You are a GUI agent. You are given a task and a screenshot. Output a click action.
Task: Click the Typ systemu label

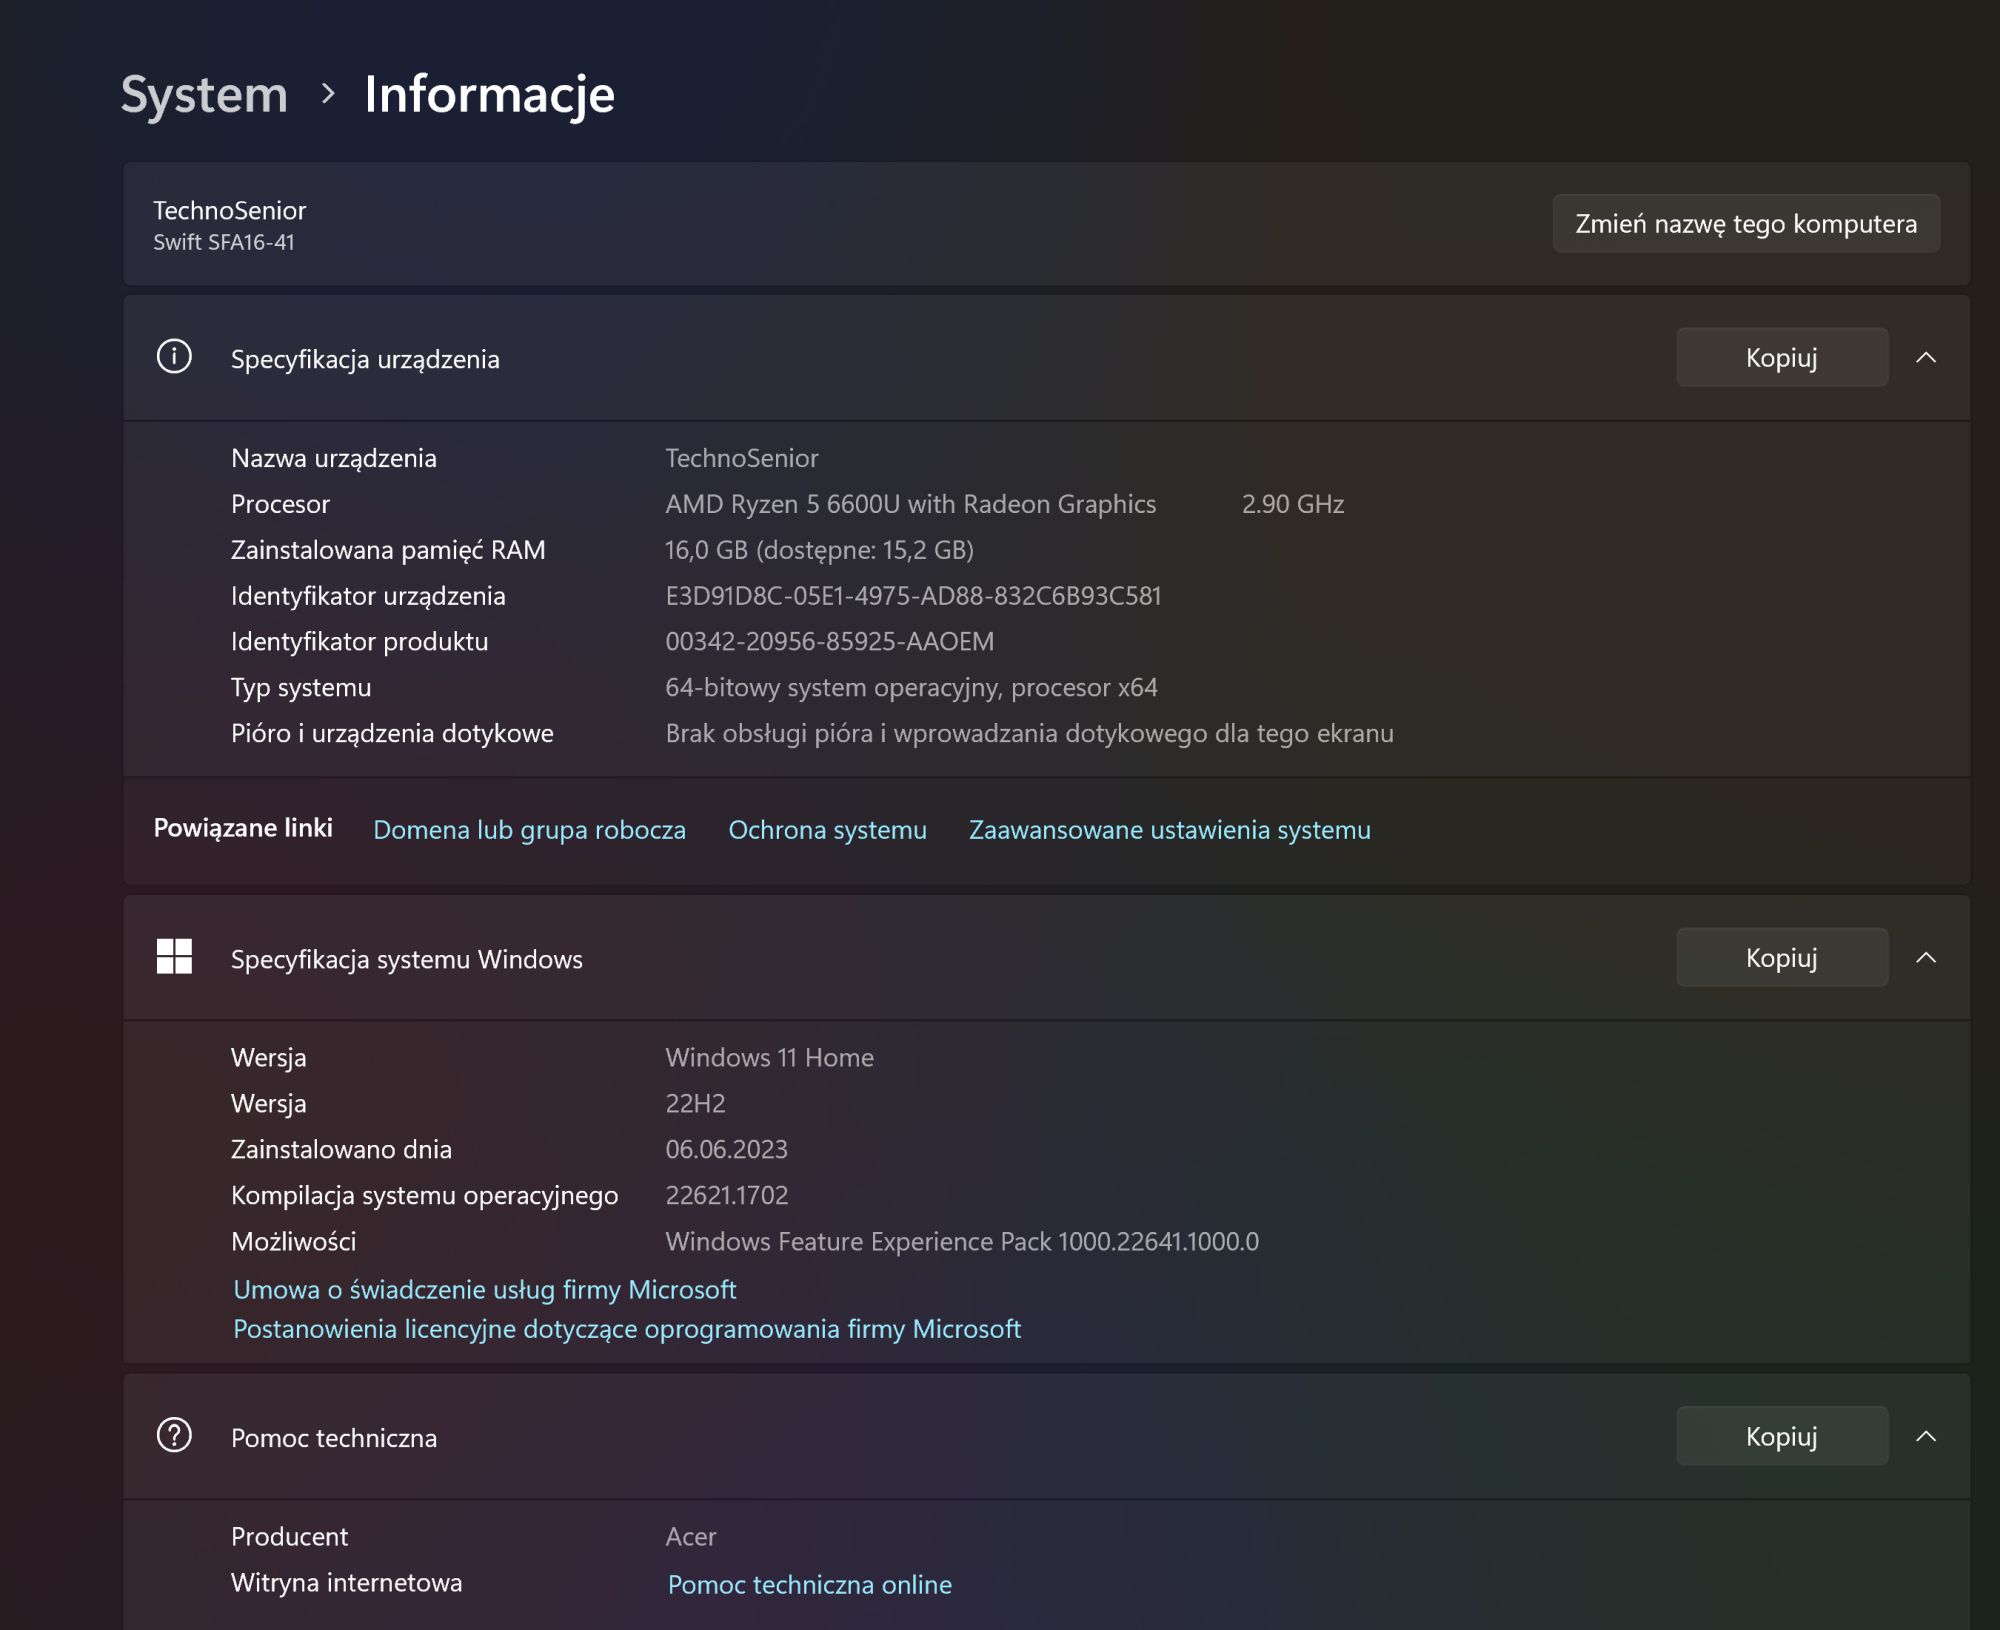301,688
